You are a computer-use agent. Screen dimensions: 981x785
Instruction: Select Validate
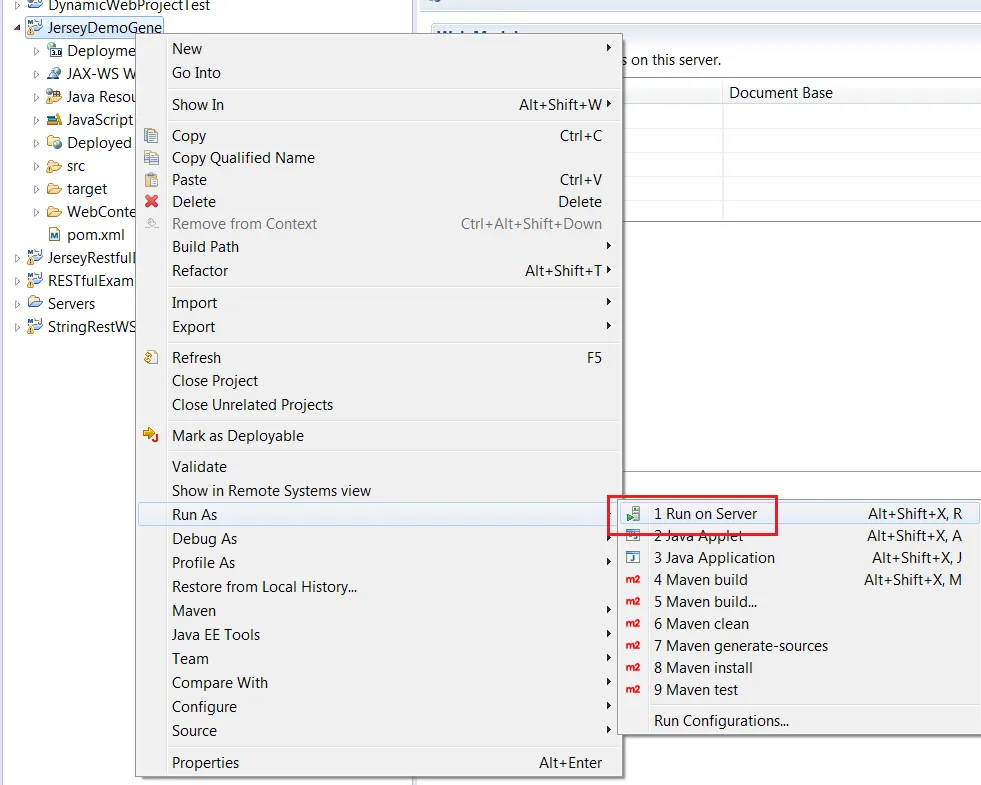(379, 467)
